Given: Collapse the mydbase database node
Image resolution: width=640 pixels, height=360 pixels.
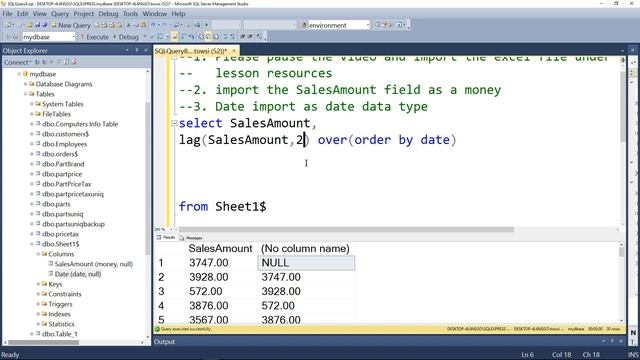Looking at the screenshot, I should 19,74.
